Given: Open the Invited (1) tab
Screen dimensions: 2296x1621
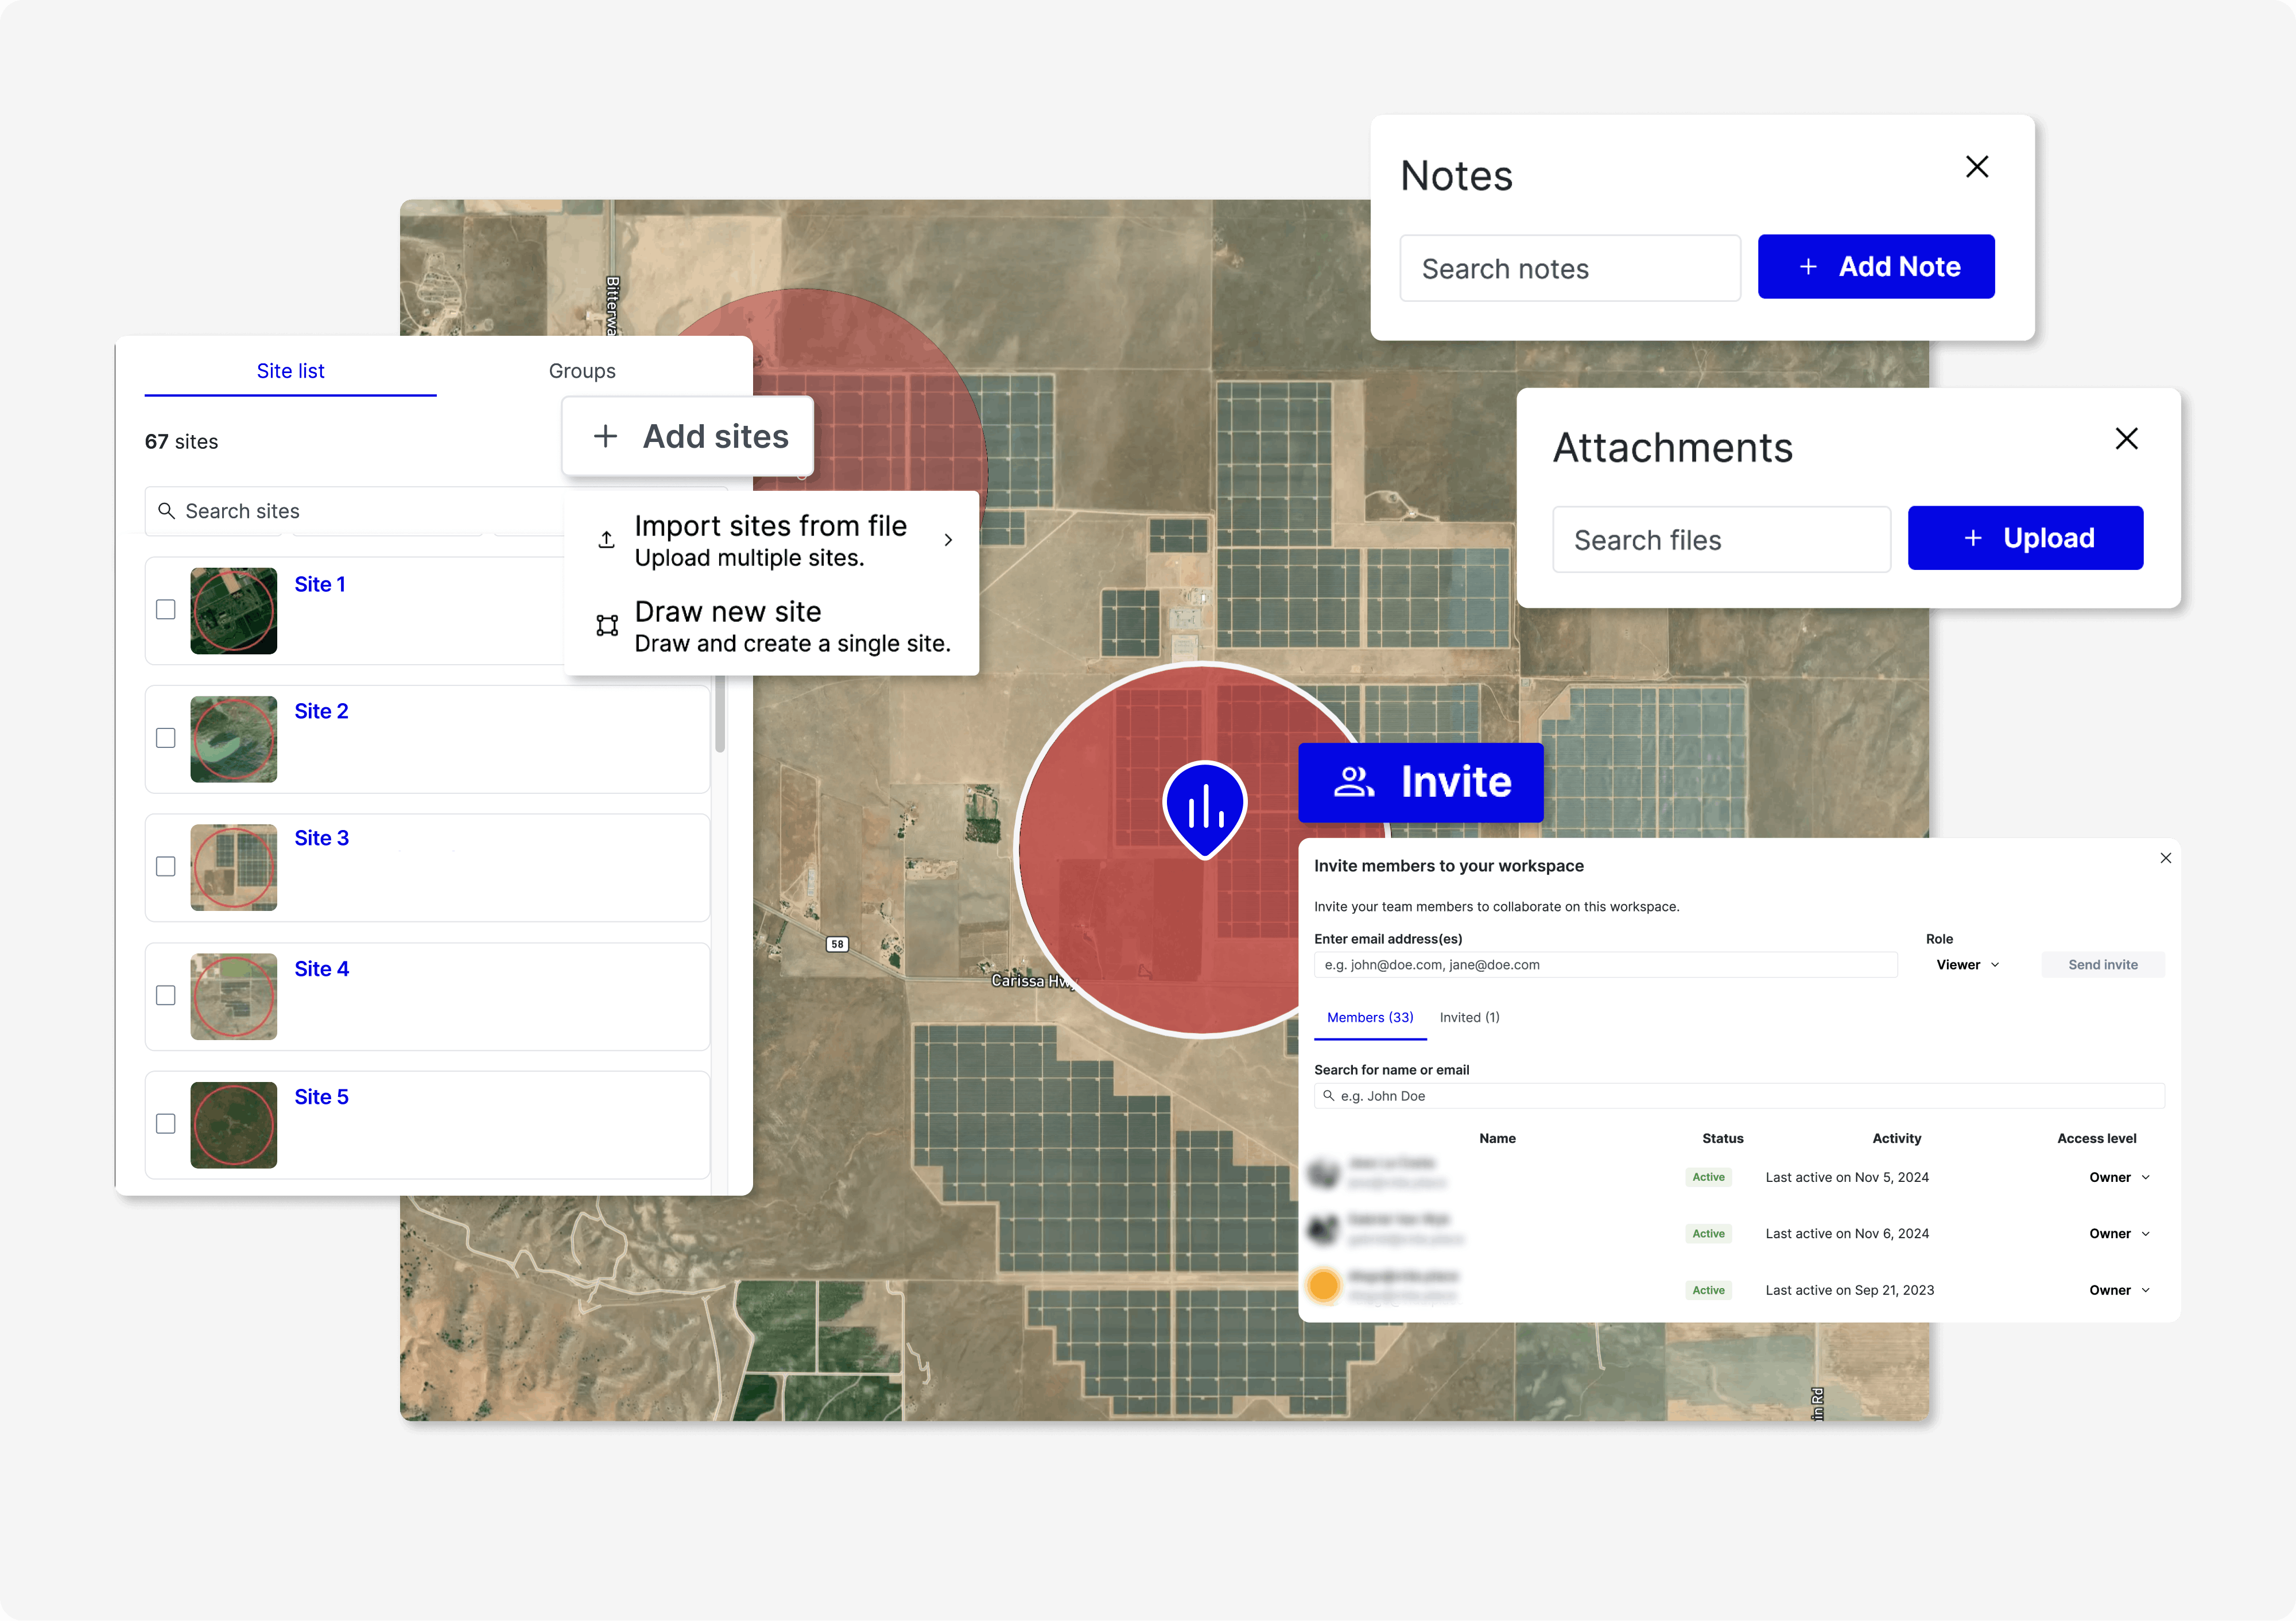Looking at the screenshot, I should point(1469,1017).
